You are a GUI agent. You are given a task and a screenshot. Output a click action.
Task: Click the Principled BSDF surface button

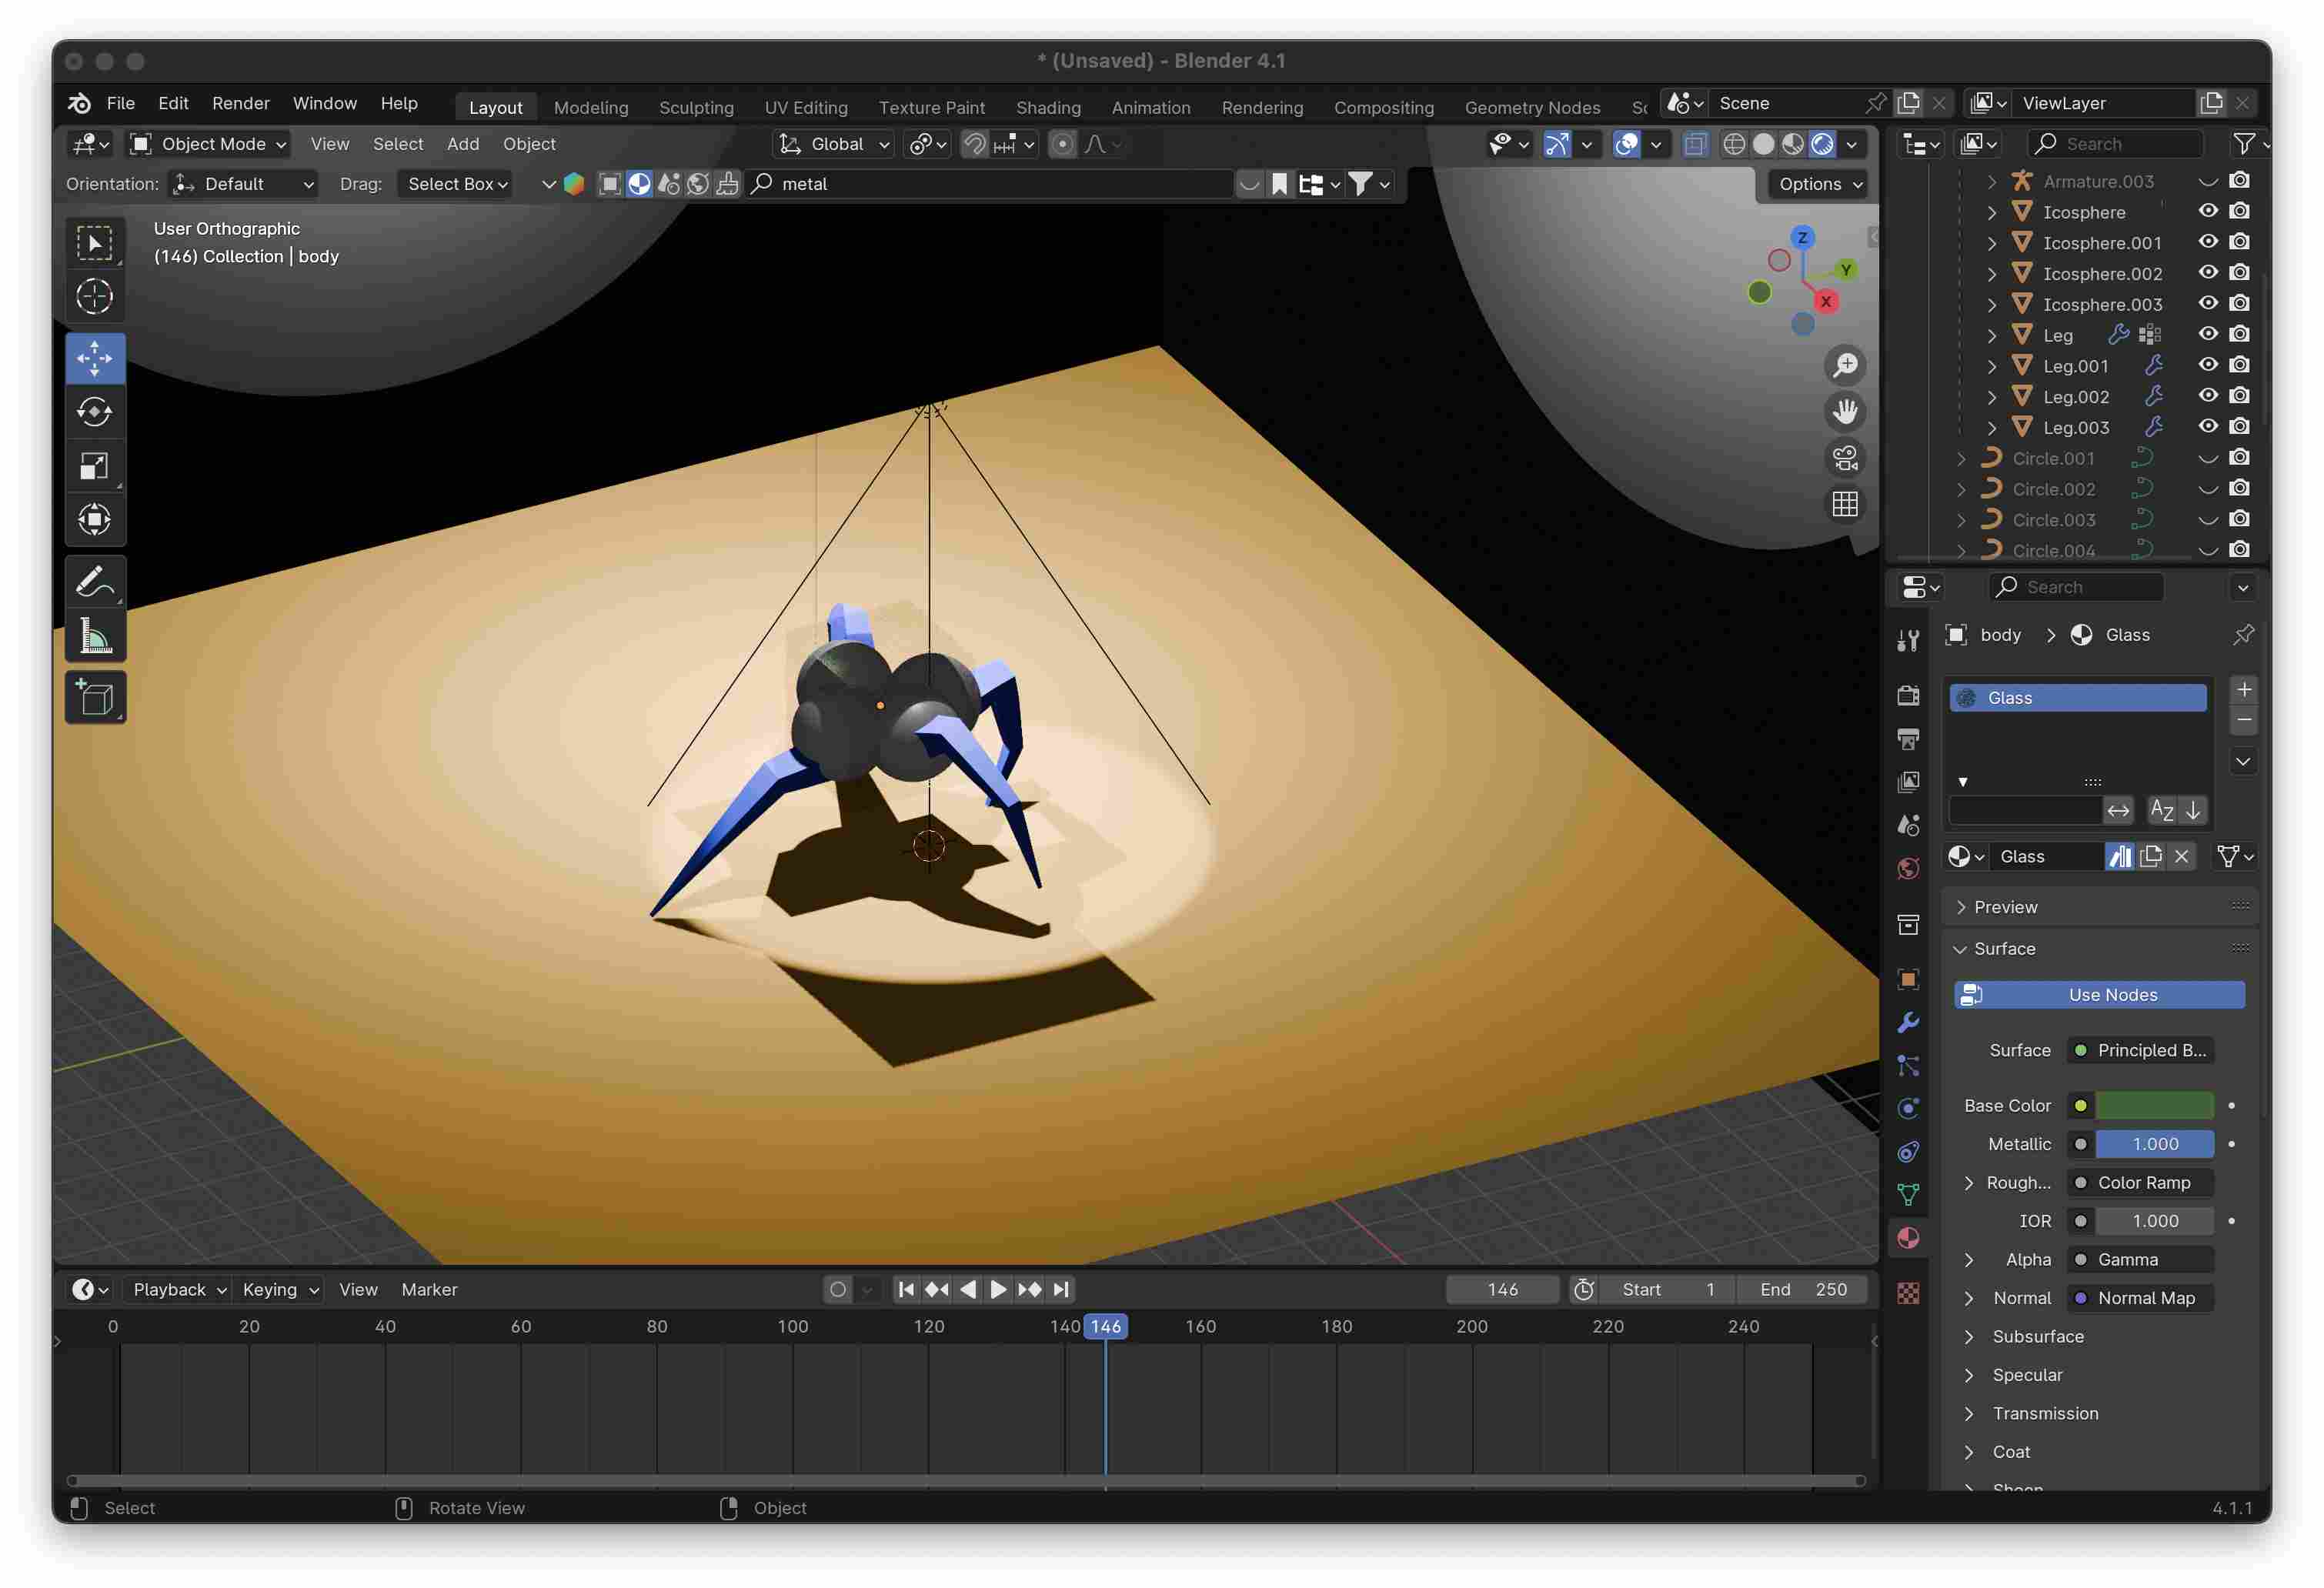(2140, 1050)
